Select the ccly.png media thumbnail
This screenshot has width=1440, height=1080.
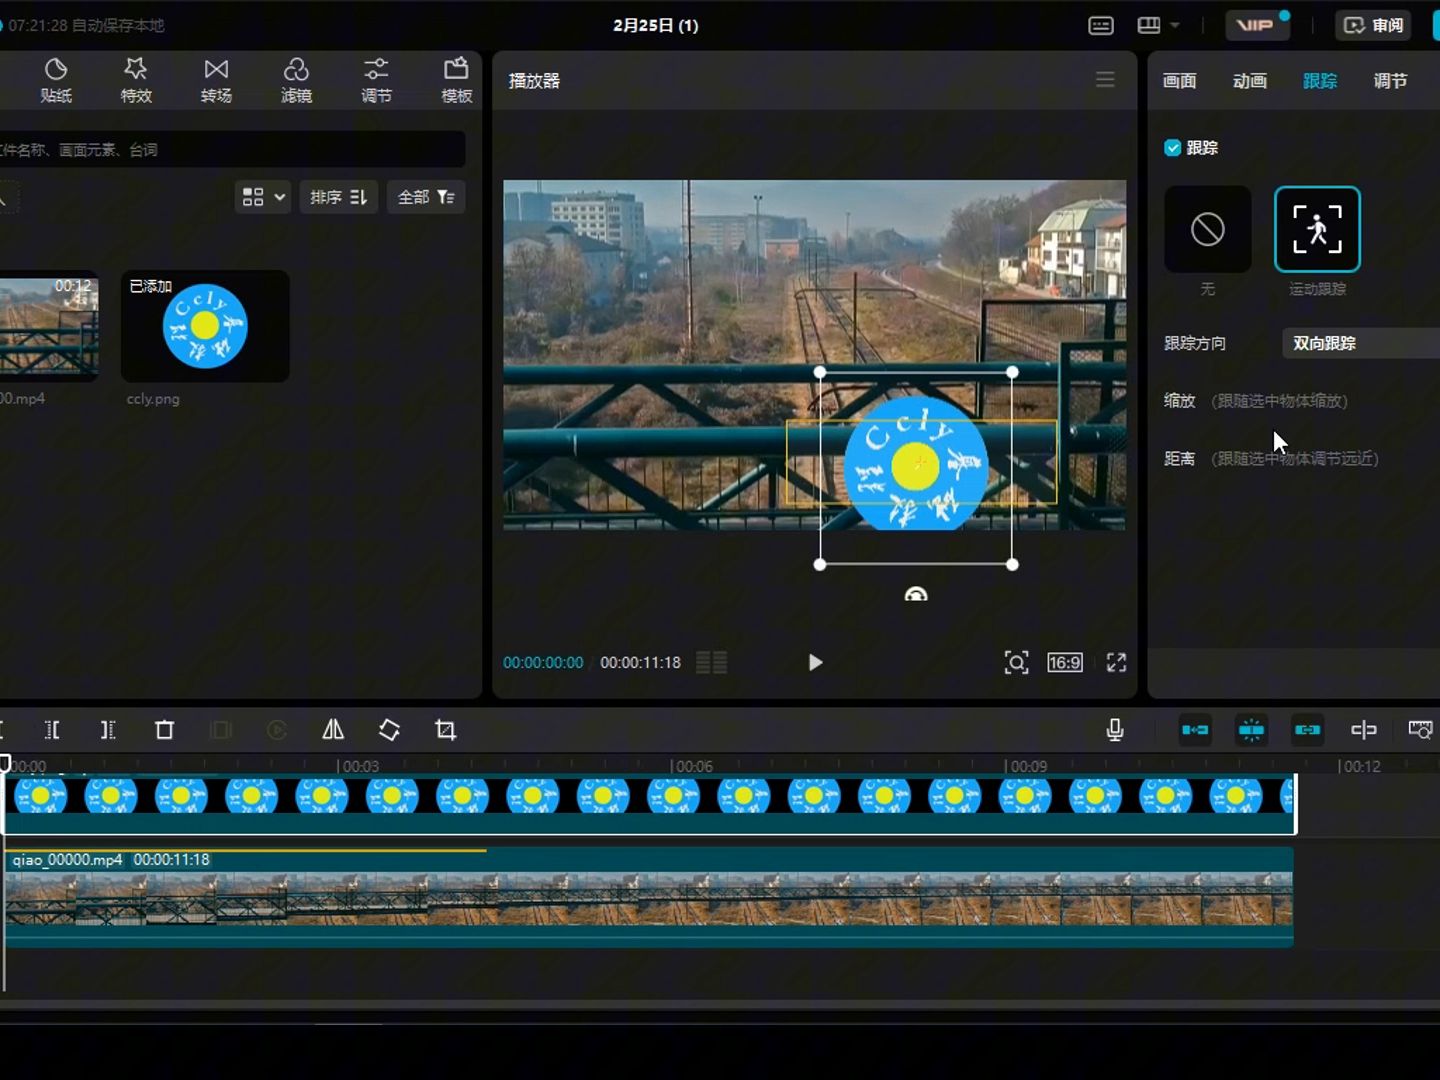coord(205,326)
